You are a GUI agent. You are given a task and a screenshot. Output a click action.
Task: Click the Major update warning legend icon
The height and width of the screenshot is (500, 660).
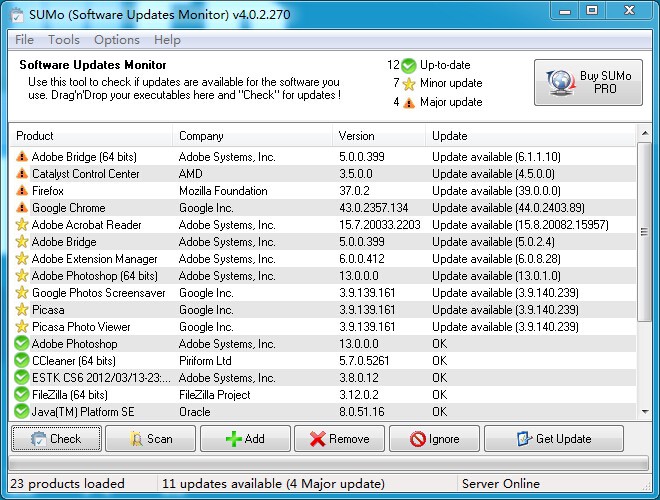pos(409,102)
